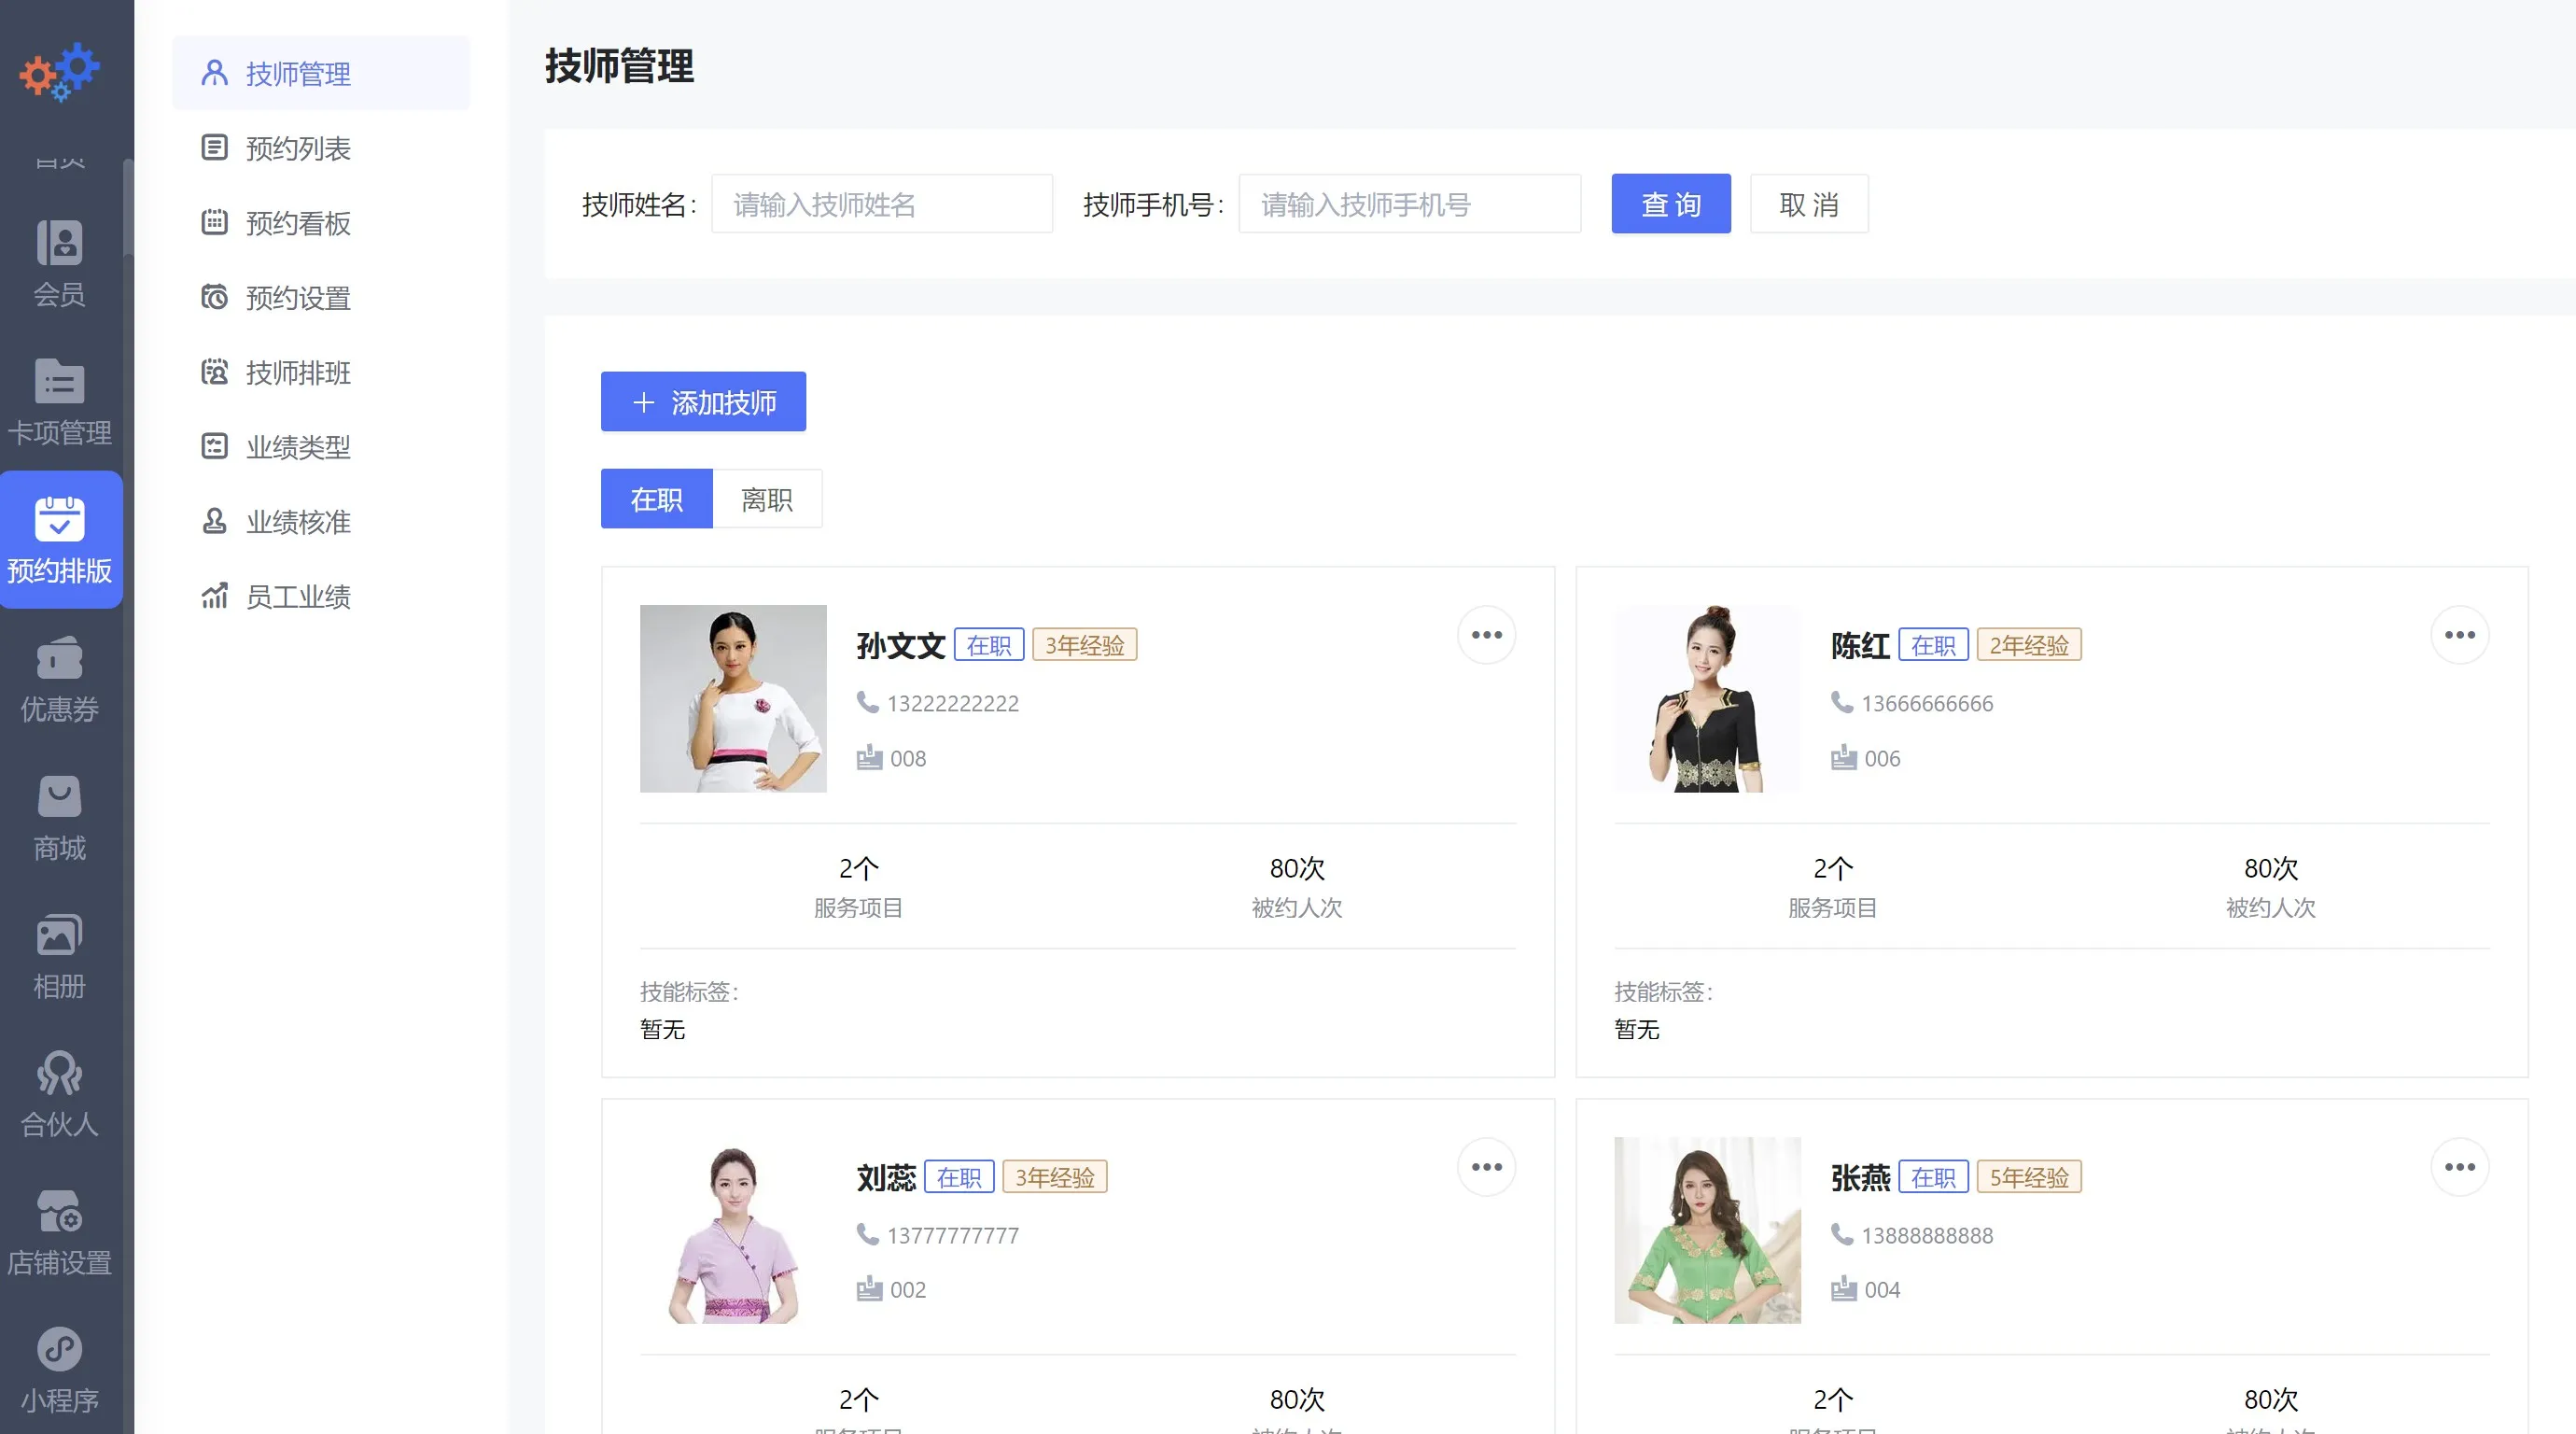Click the 查询 search button

tap(1671, 204)
